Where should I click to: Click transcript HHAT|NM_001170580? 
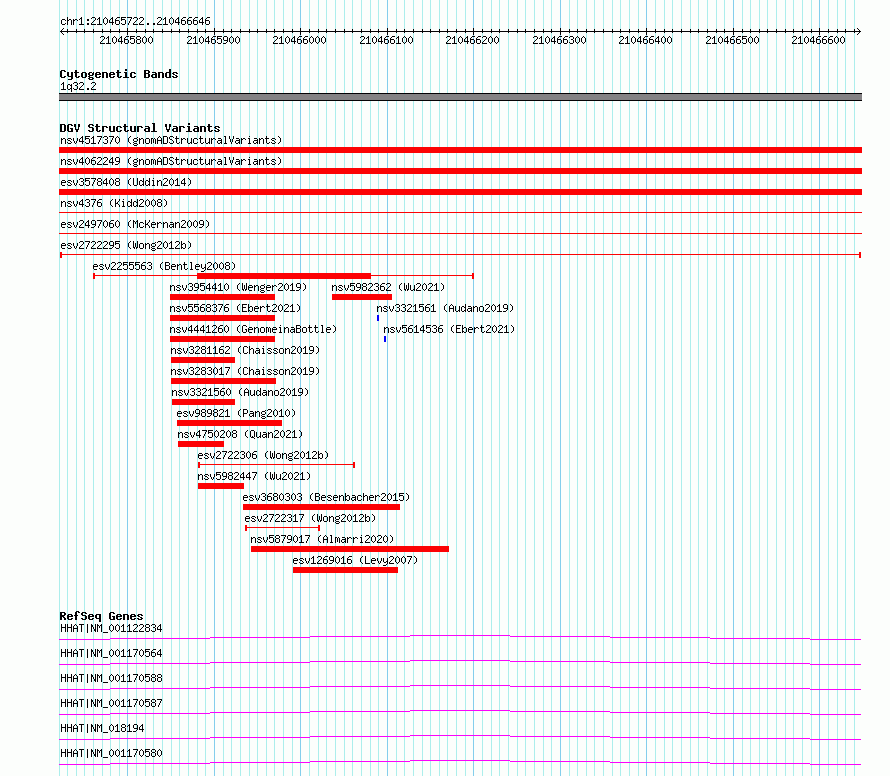111,753
